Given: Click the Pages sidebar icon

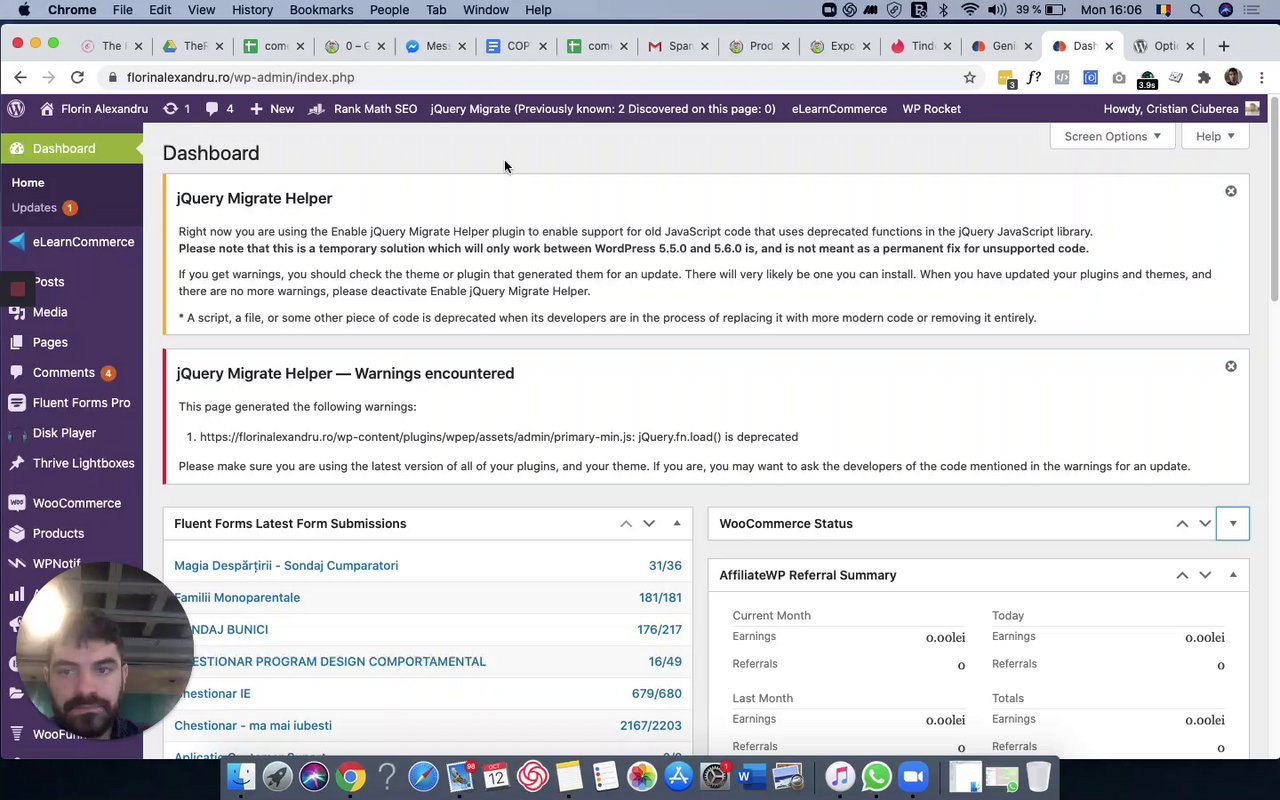Looking at the screenshot, I should [16, 342].
